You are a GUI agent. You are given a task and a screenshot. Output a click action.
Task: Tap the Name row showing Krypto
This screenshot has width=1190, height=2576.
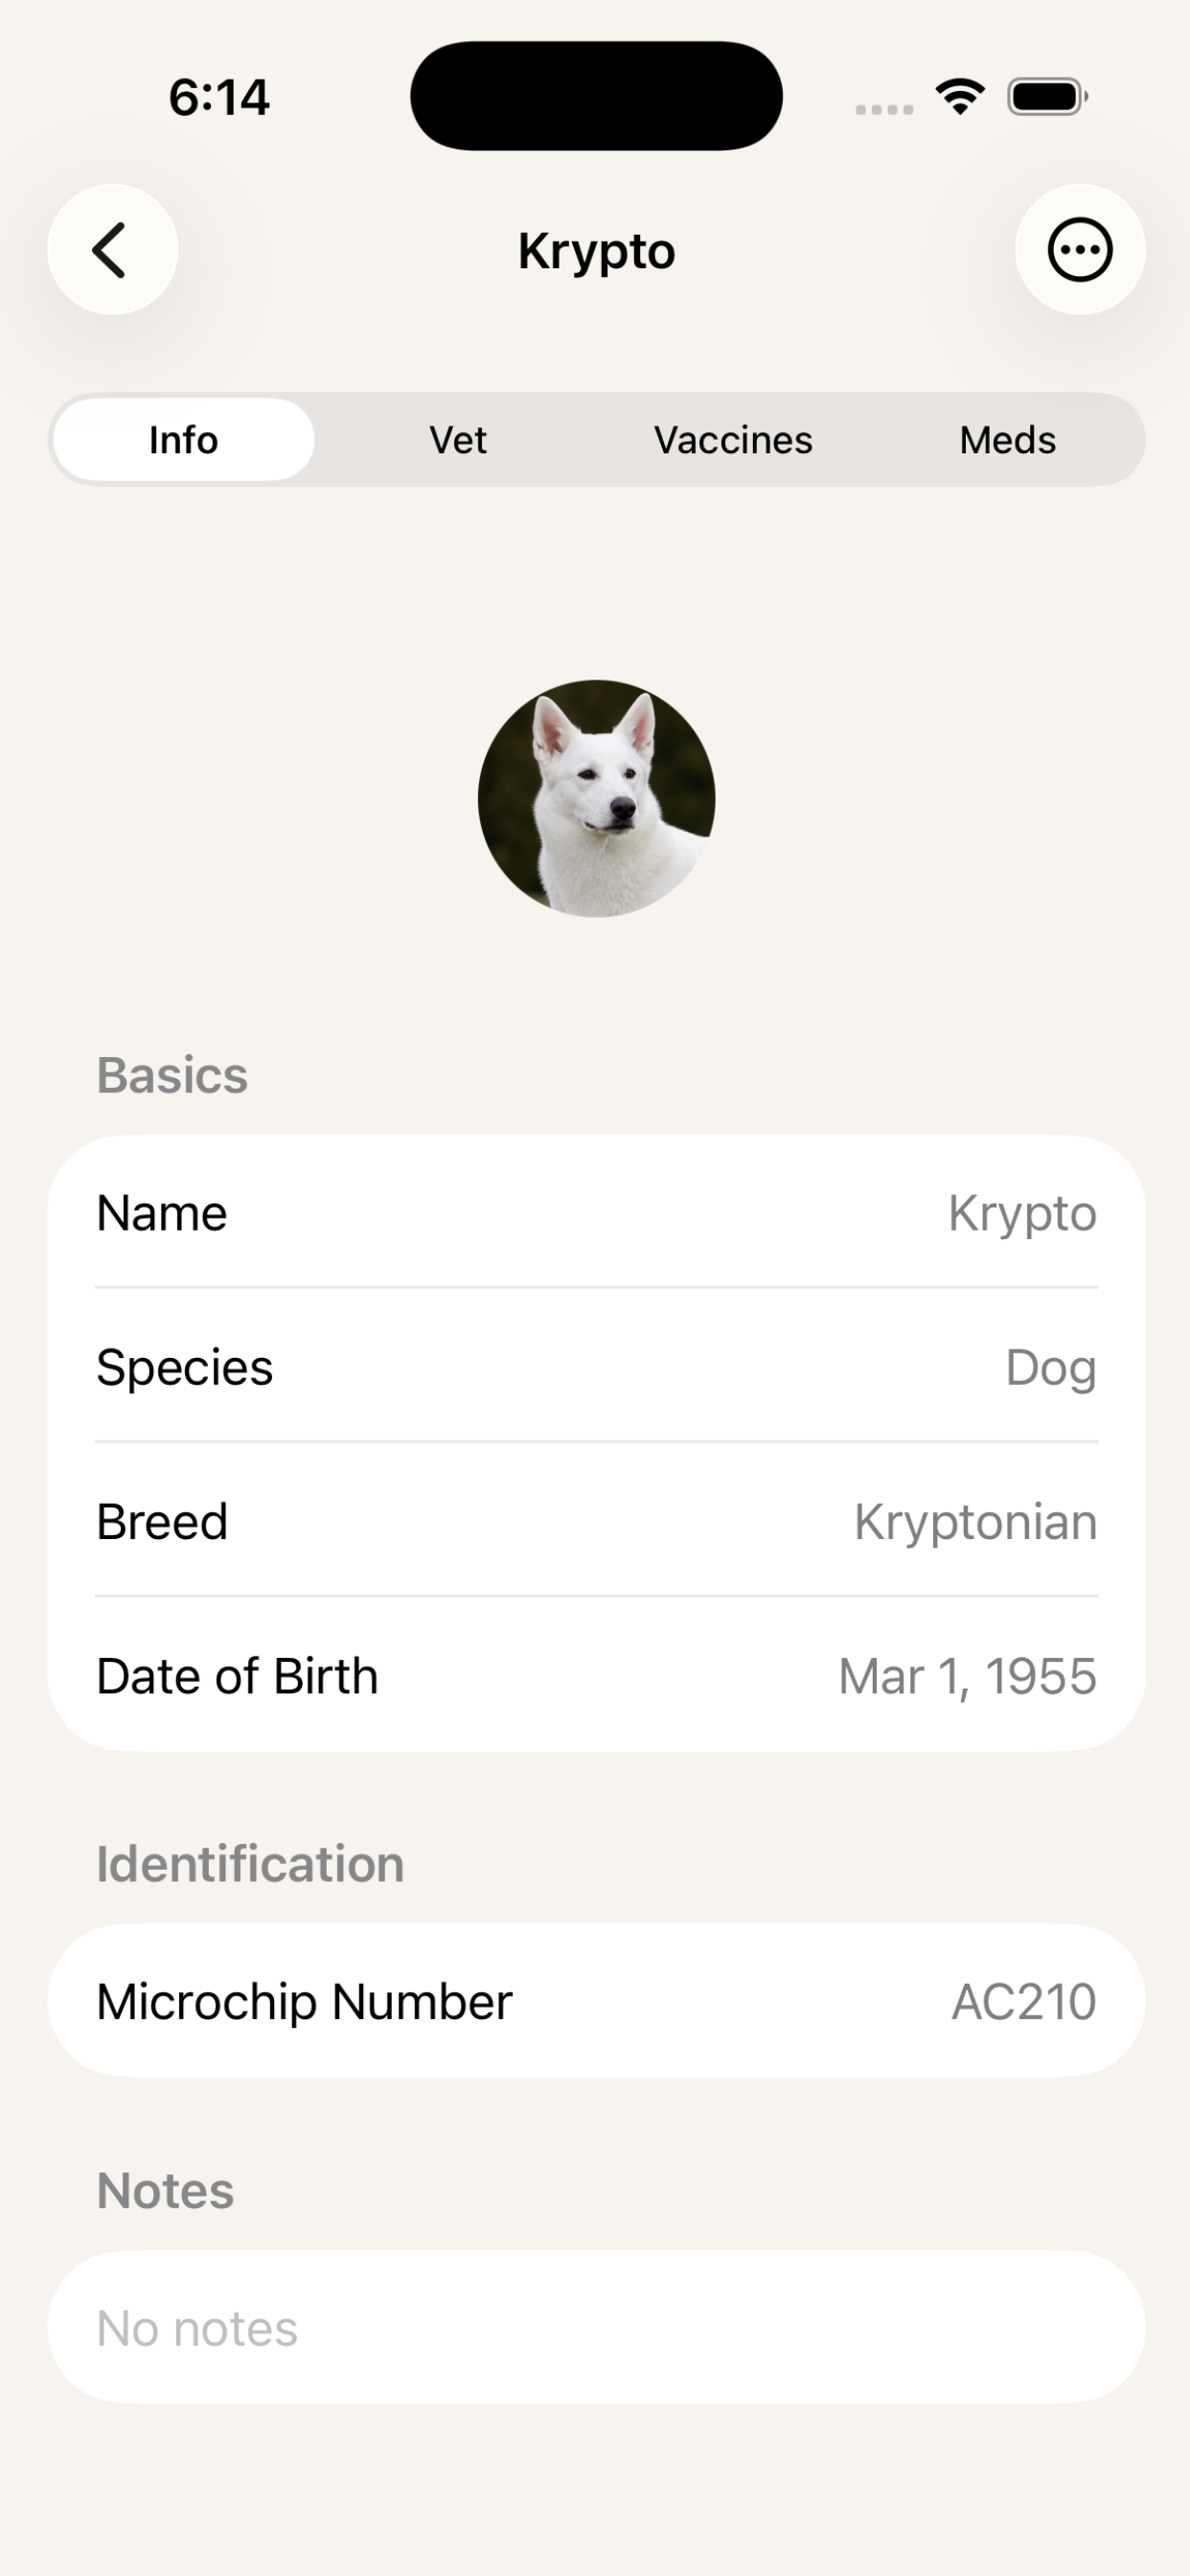click(596, 1212)
